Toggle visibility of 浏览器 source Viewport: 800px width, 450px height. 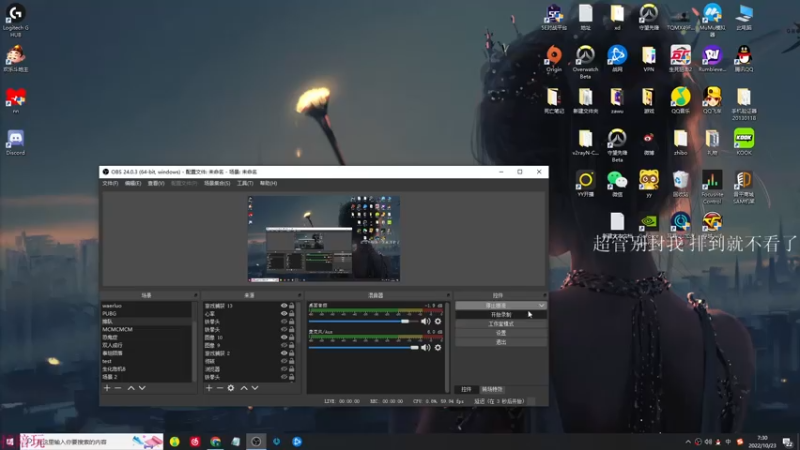click(x=284, y=369)
